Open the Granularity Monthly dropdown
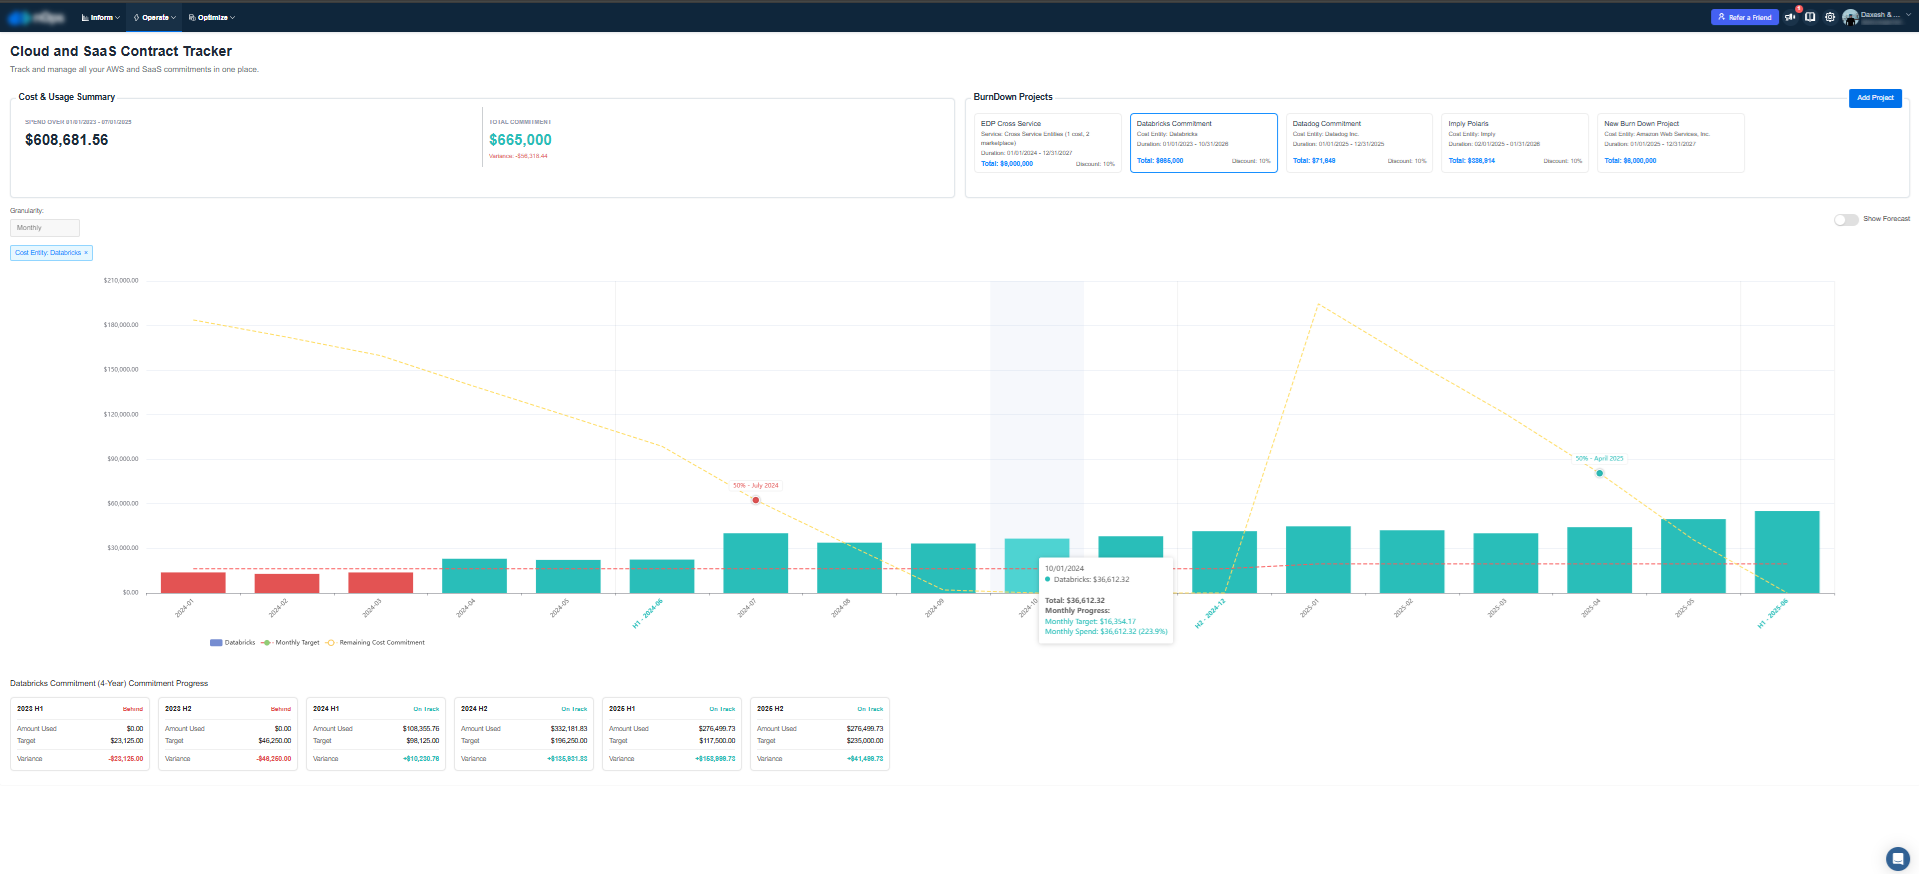Viewport: 1919px width, 874px height. coord(45,228)
